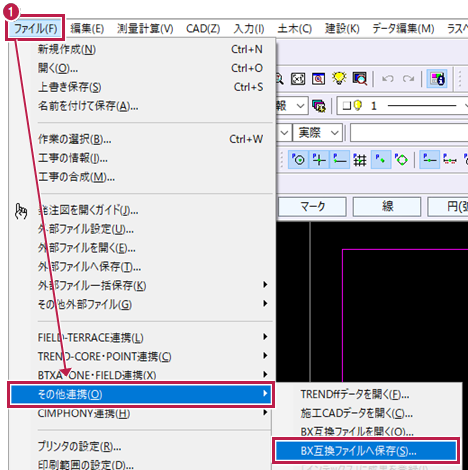Toggle the circle-center snap icon
This screenshot has height=470, width=468.
coord(298,160)
